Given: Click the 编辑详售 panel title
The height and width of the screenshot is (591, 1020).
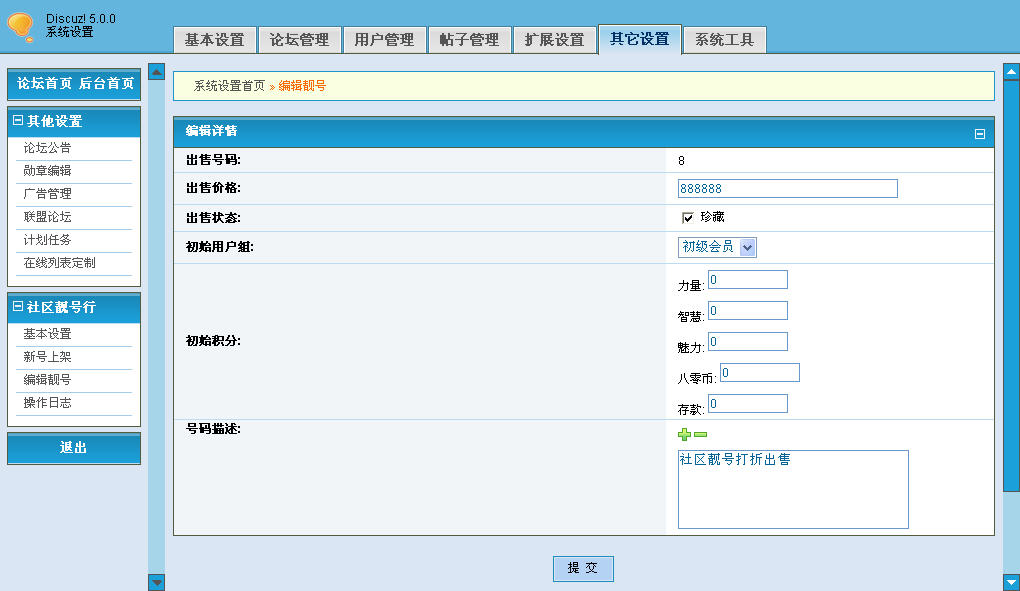Looking at the screenshot, I should pyautogui.click(x=211, y=131).
